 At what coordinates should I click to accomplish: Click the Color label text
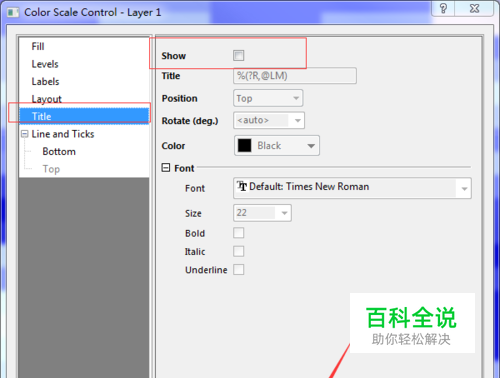click(173, 146)
